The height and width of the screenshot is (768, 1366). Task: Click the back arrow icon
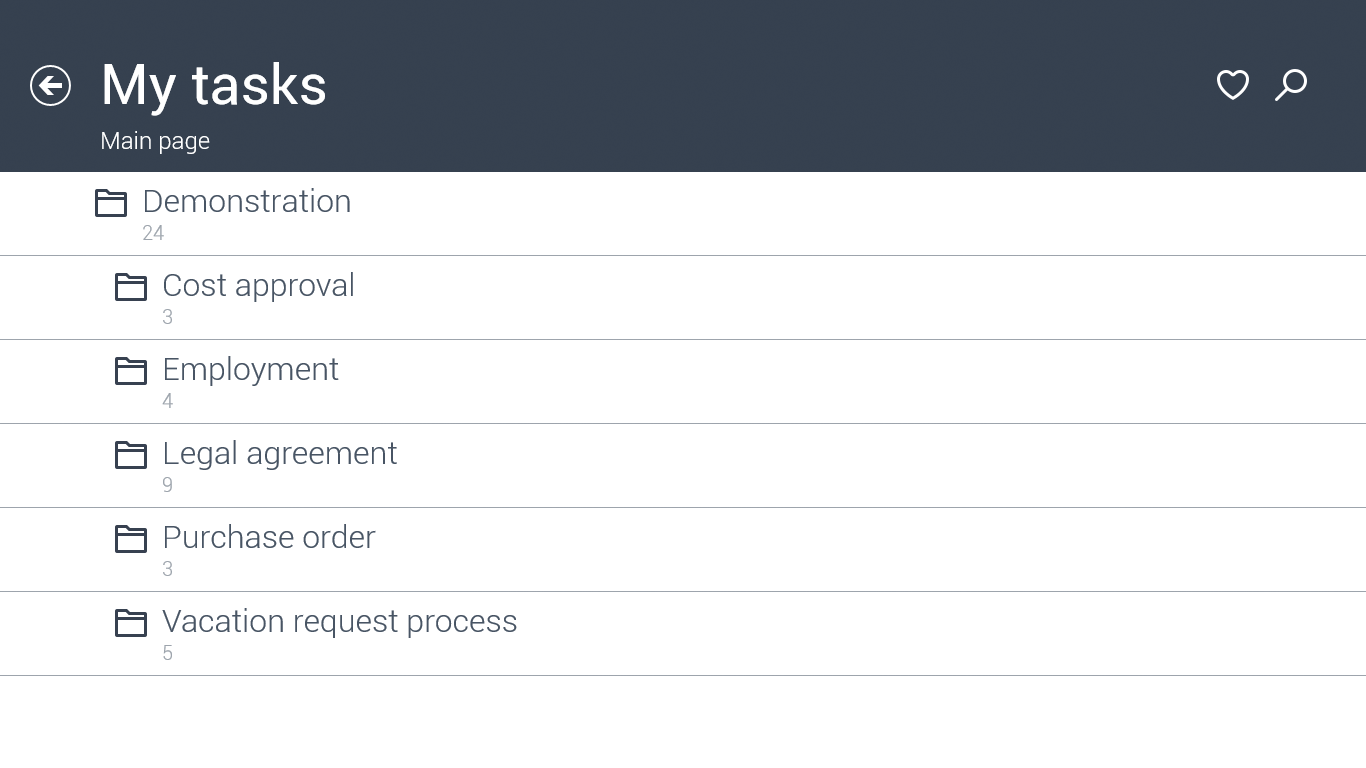[x=50, y=86]
